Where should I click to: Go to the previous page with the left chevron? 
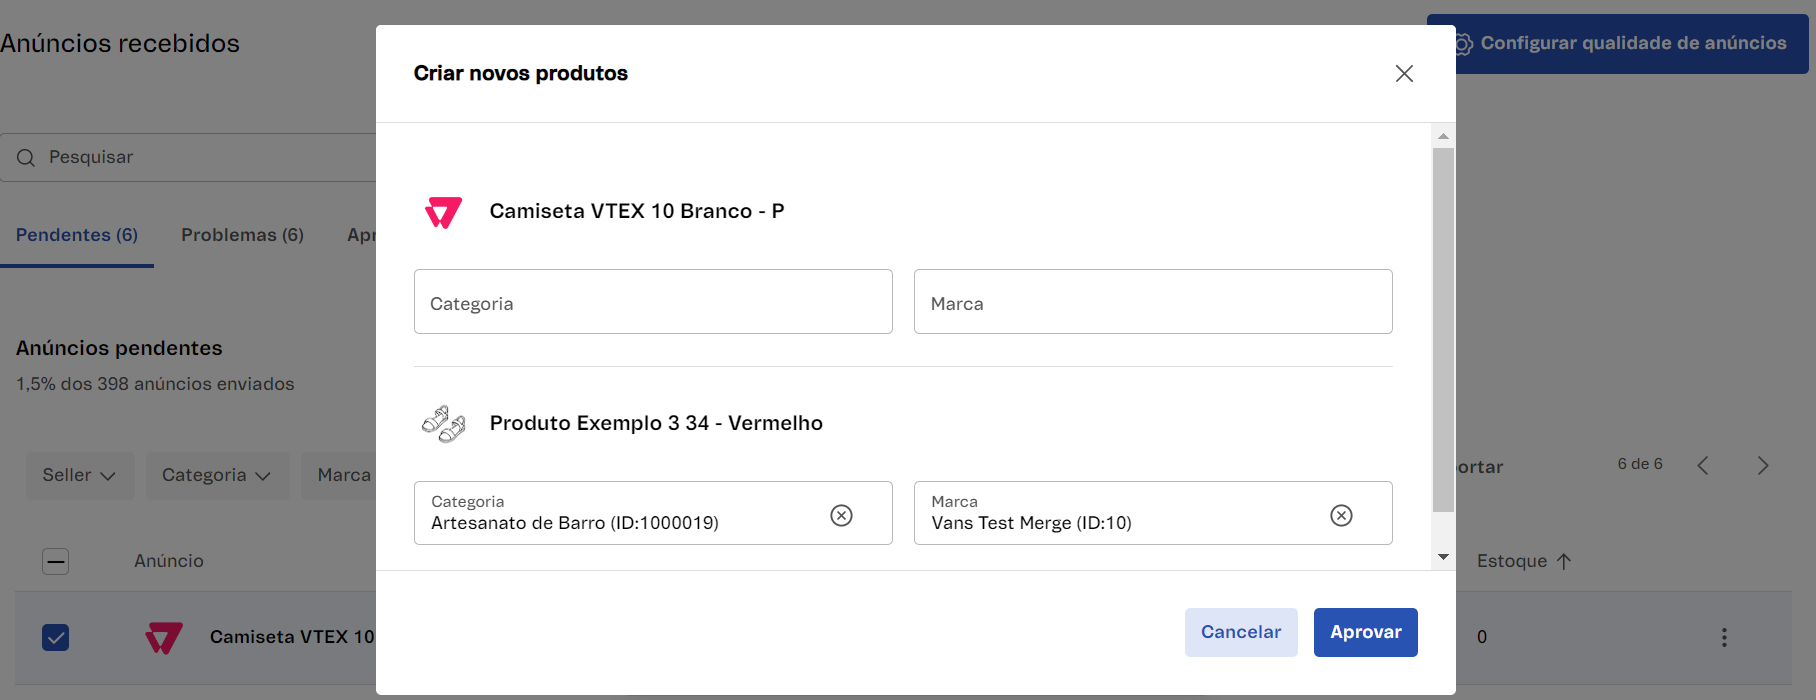(1703, 465)
